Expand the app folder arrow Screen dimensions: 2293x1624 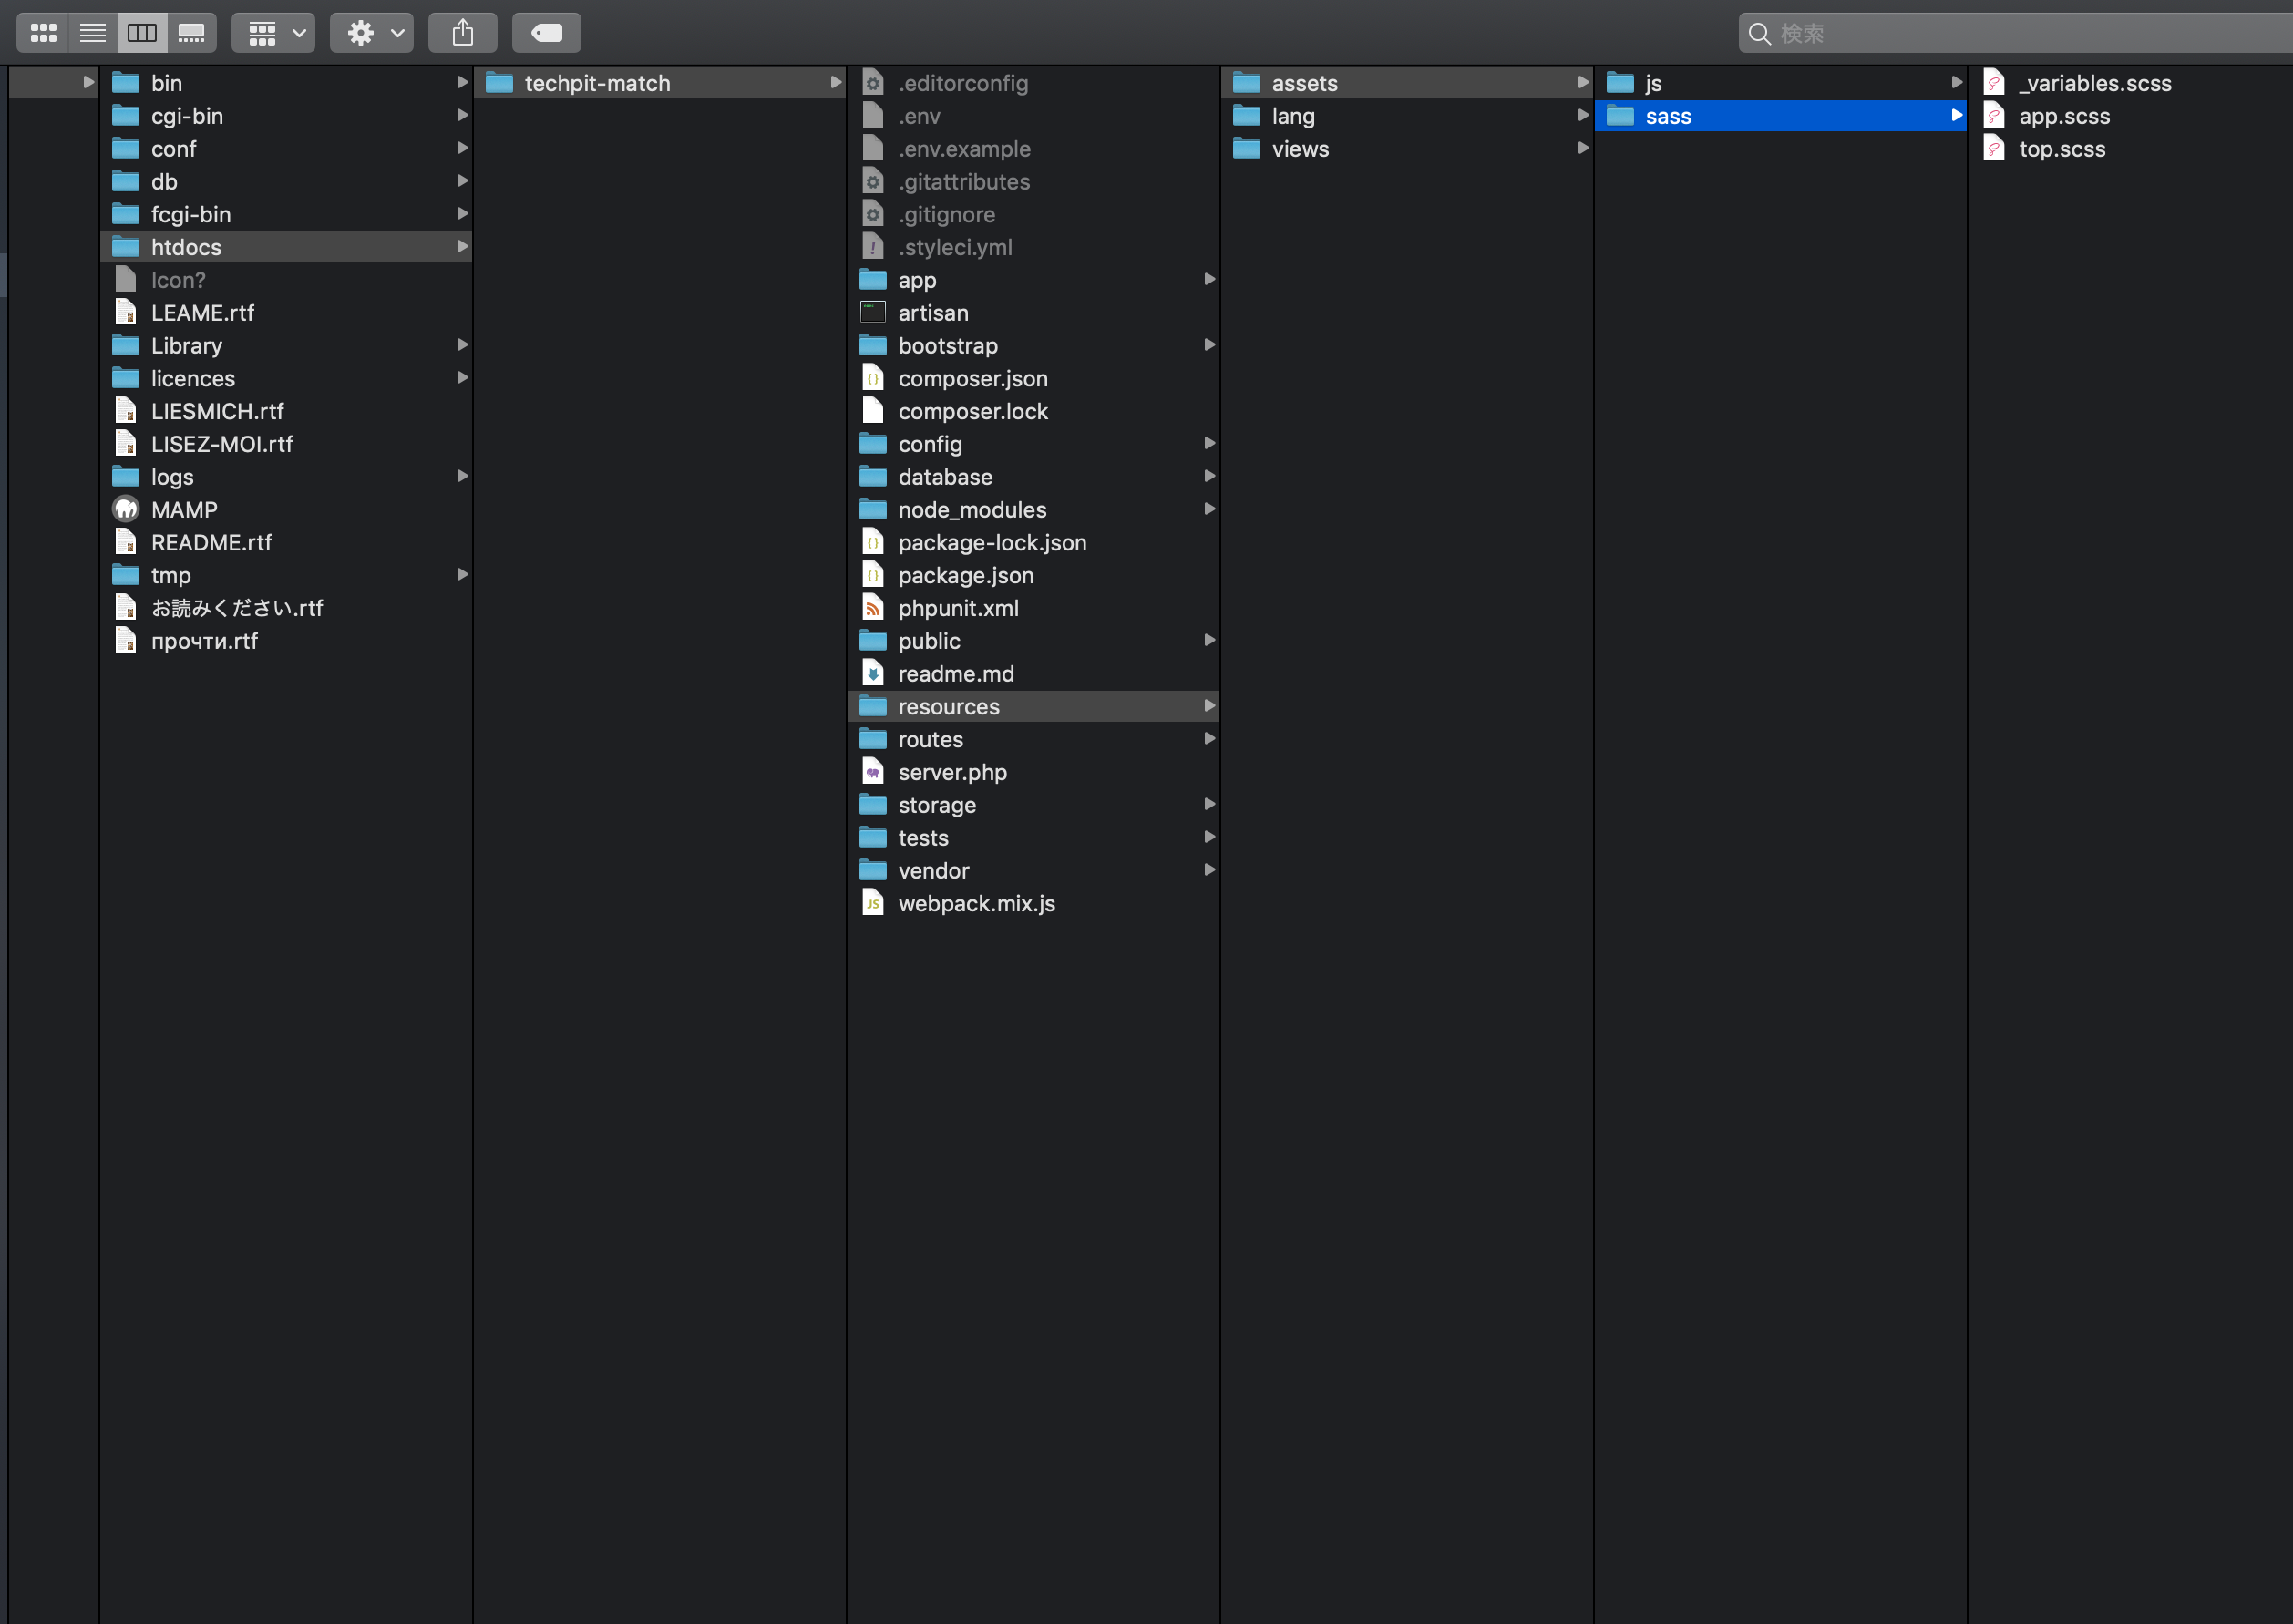(x=1209, y=279)
